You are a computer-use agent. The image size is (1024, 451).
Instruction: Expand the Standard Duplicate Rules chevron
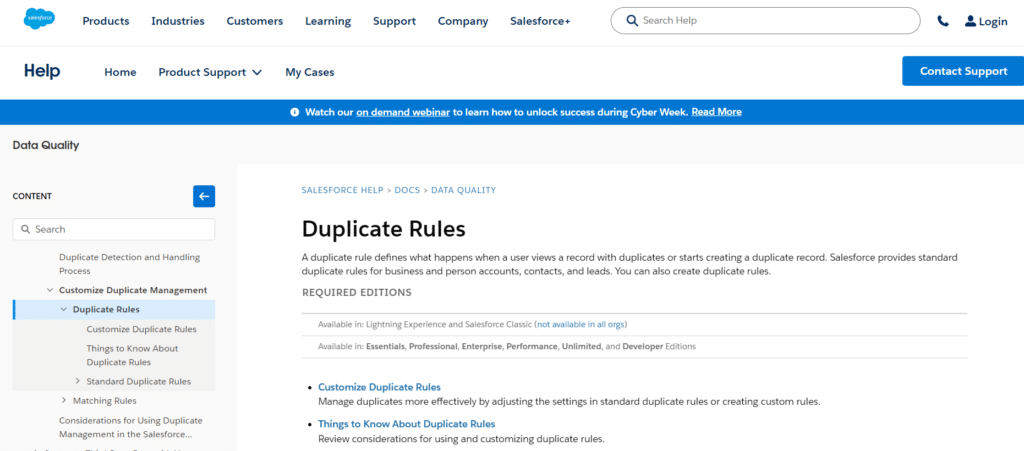point(77,381)
